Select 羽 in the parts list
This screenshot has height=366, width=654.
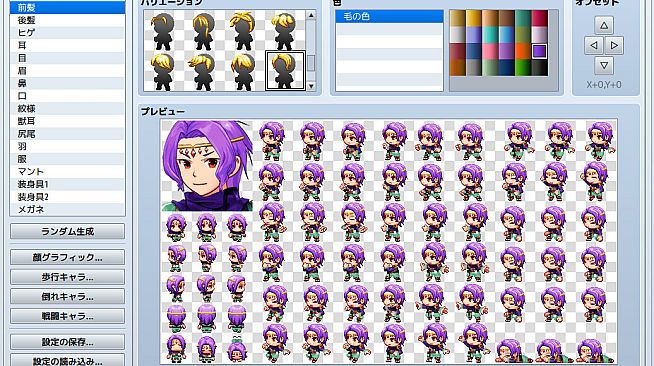[x=67, y=146]
